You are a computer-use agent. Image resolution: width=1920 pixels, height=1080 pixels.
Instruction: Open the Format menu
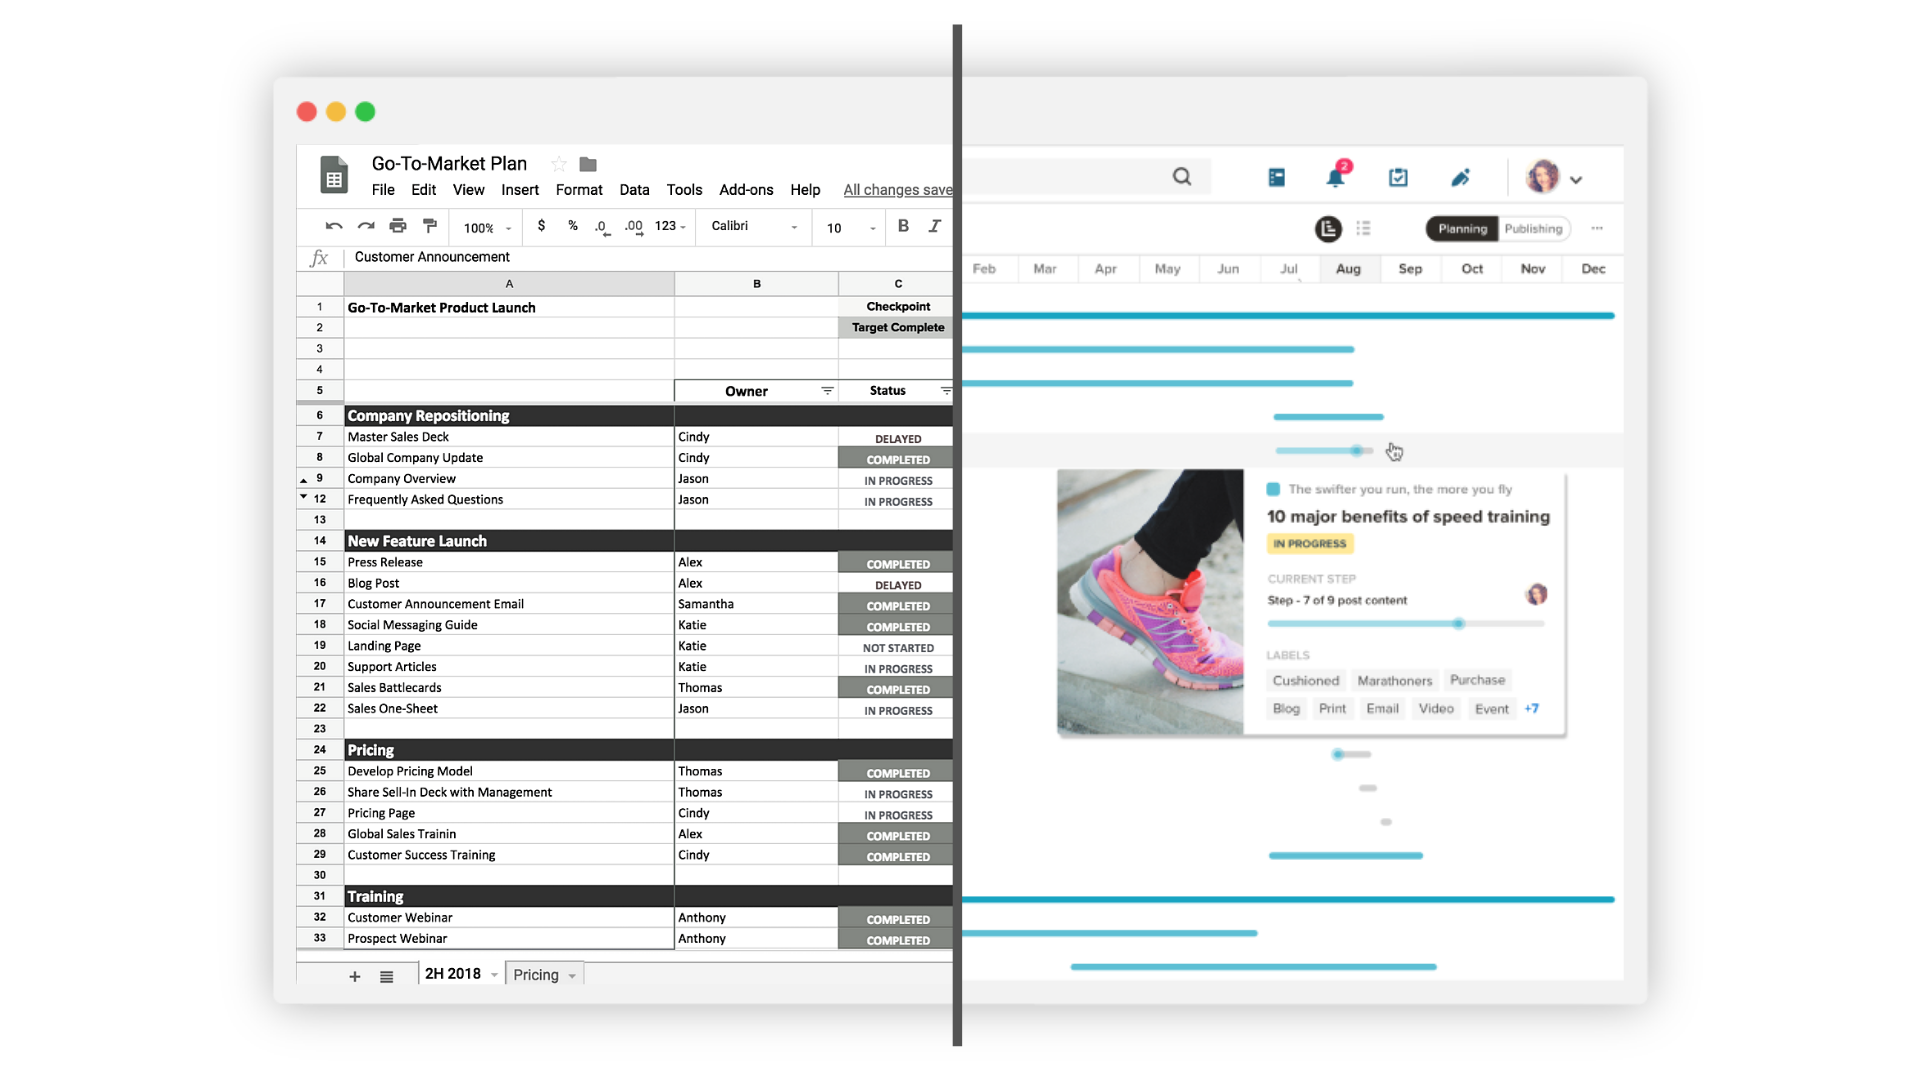pyautogui.click(x=579, y=190)
